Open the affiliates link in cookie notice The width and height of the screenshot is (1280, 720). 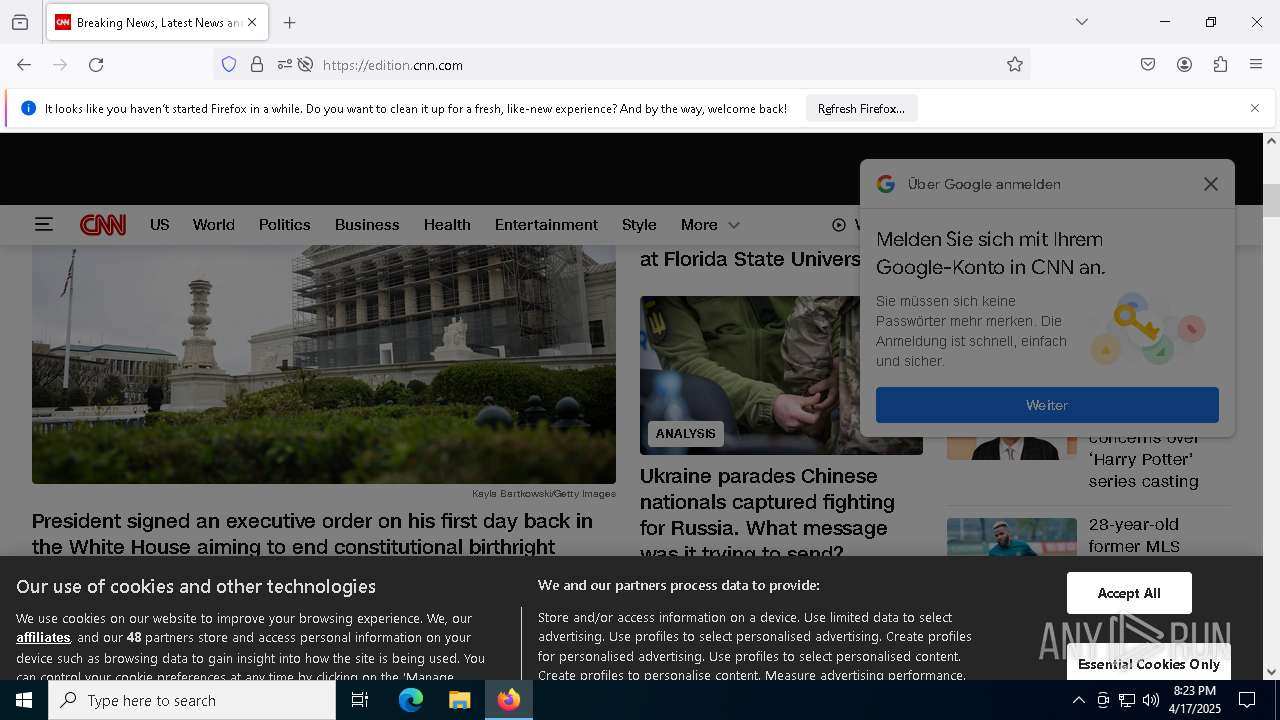[43, 637]
